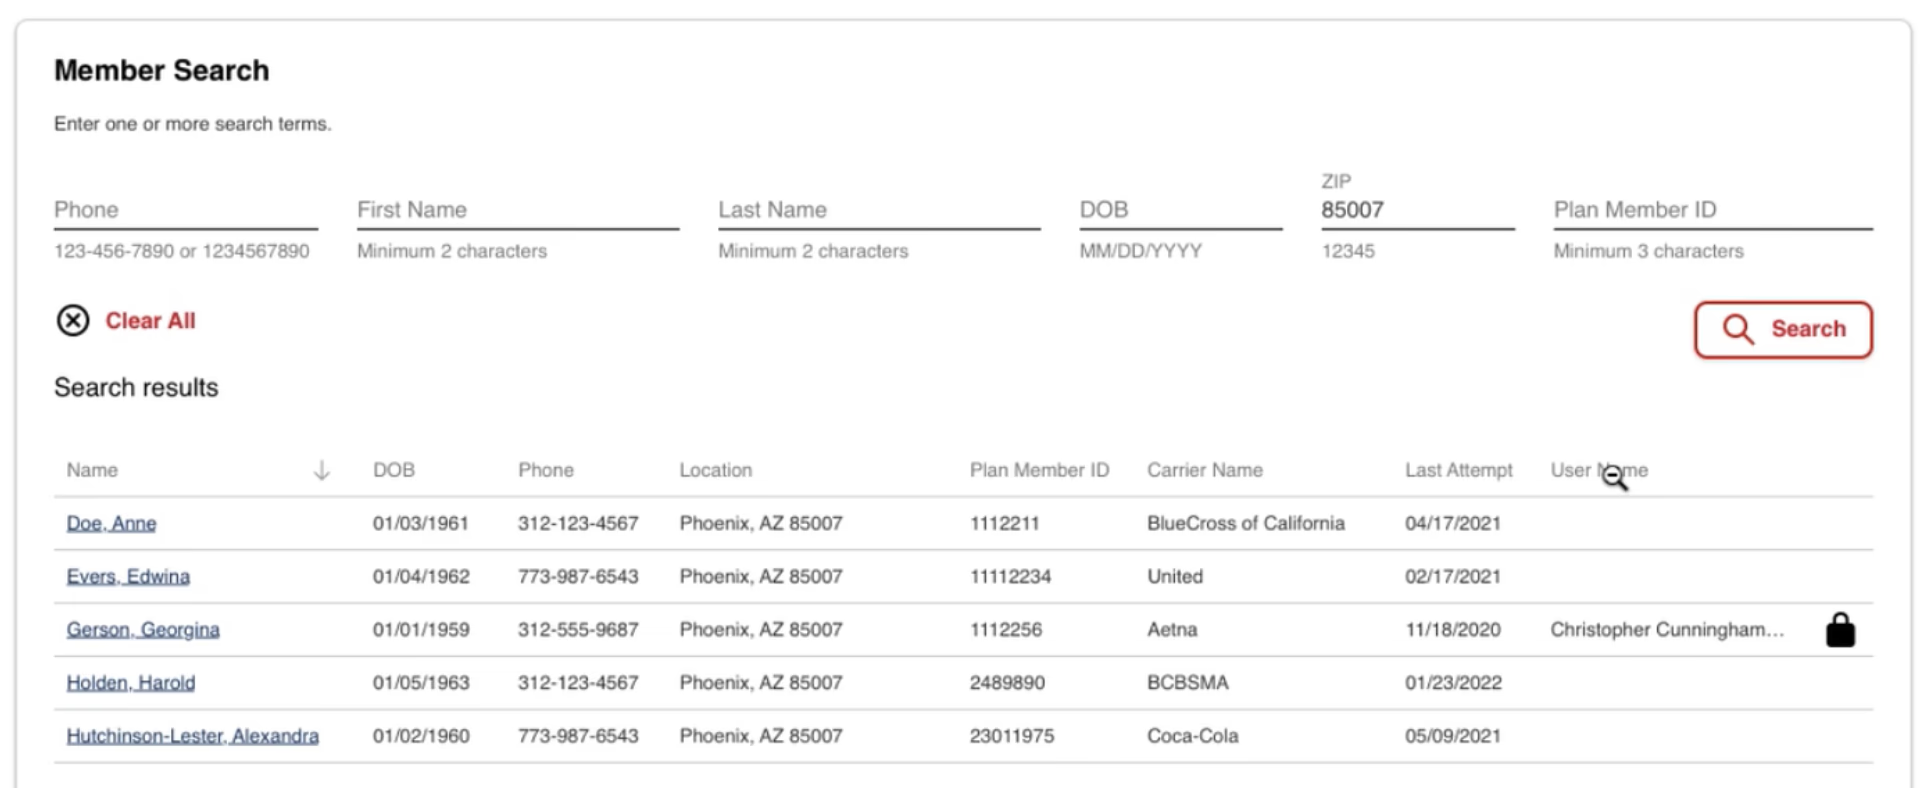This screenshot has width=1932, height=788.
Task: Open the Doe, Anne member record
Action: 111,523
